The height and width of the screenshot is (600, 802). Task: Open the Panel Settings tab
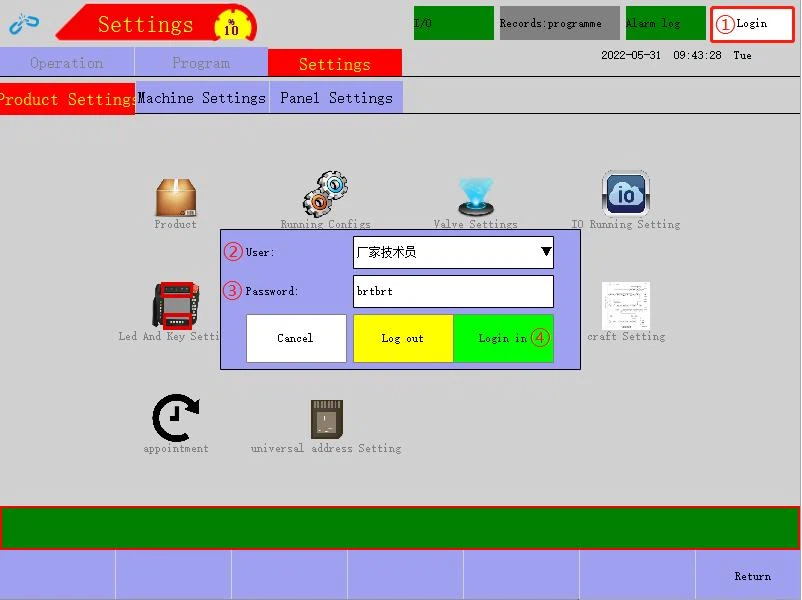(x=336, y=98)
